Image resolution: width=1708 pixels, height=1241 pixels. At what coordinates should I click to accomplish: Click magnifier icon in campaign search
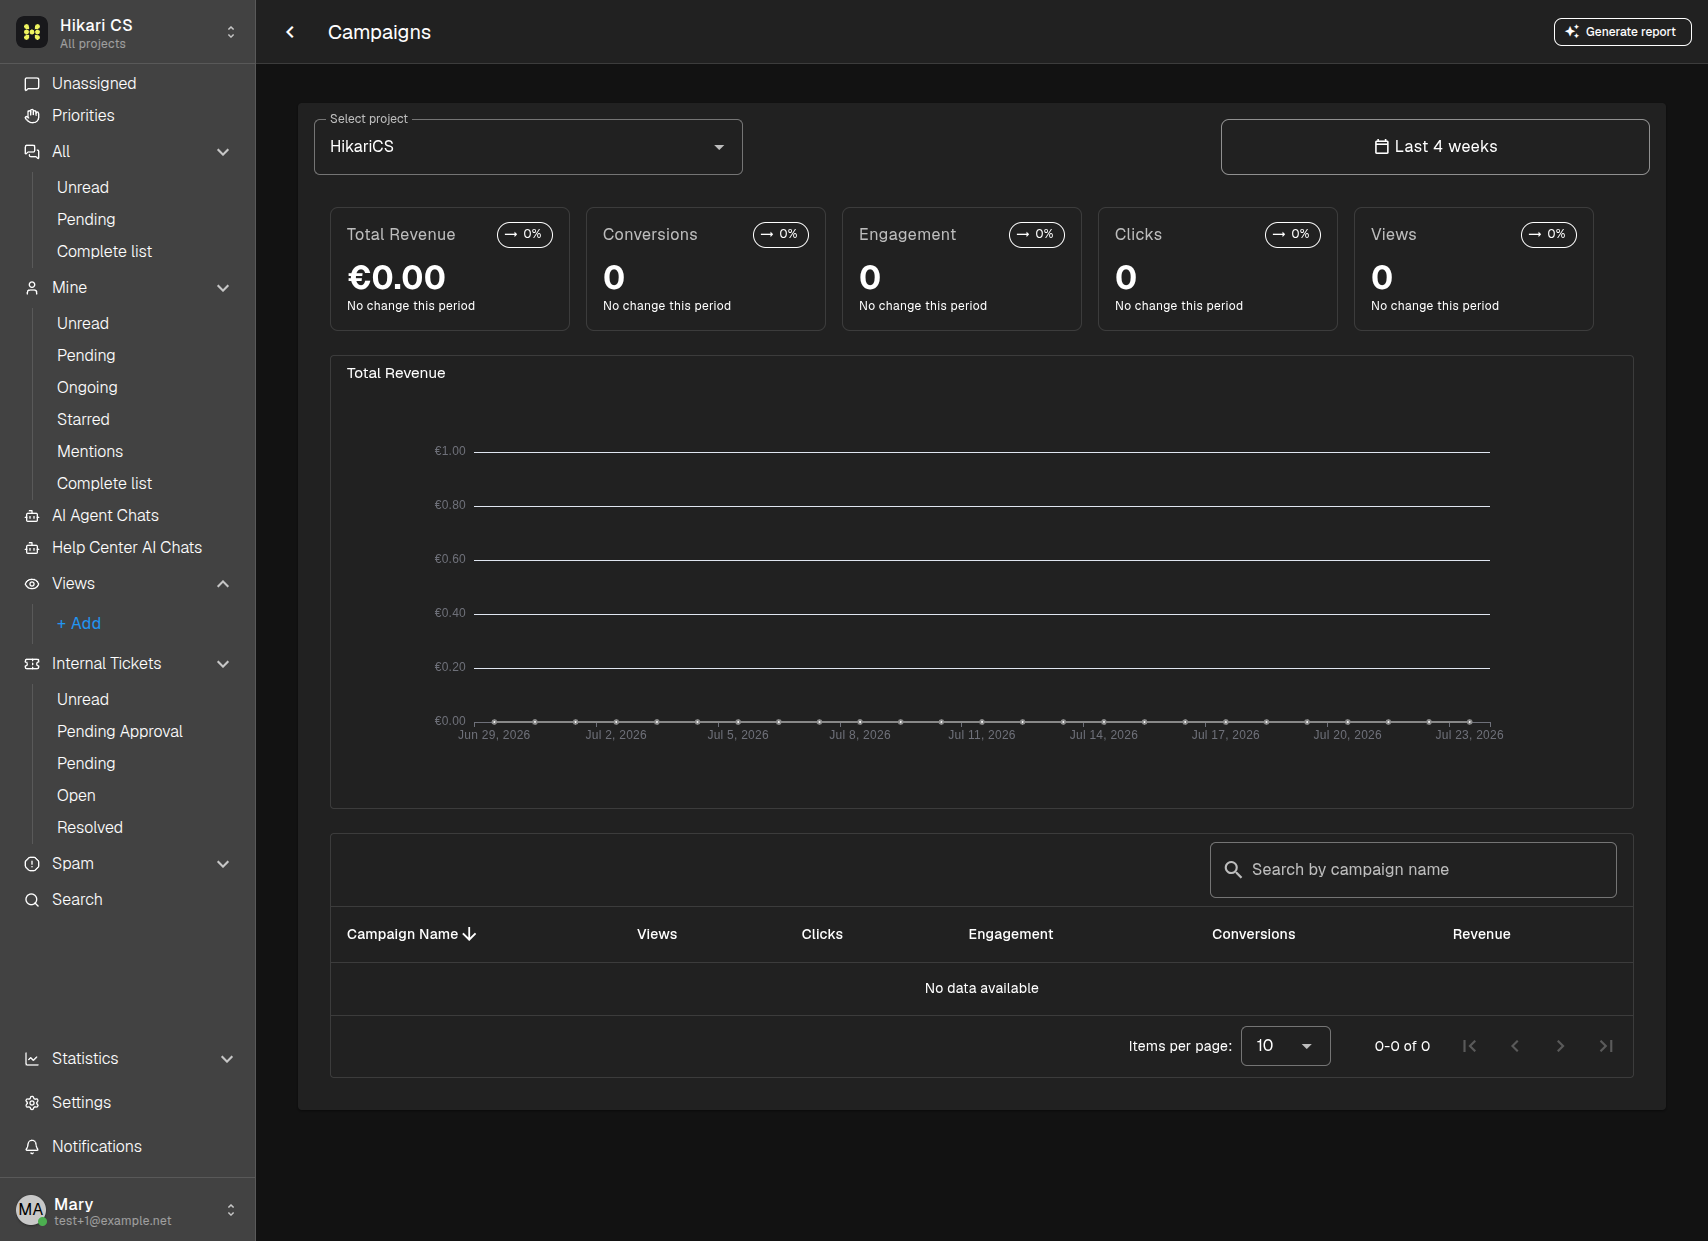click(x=1233, y=870)
